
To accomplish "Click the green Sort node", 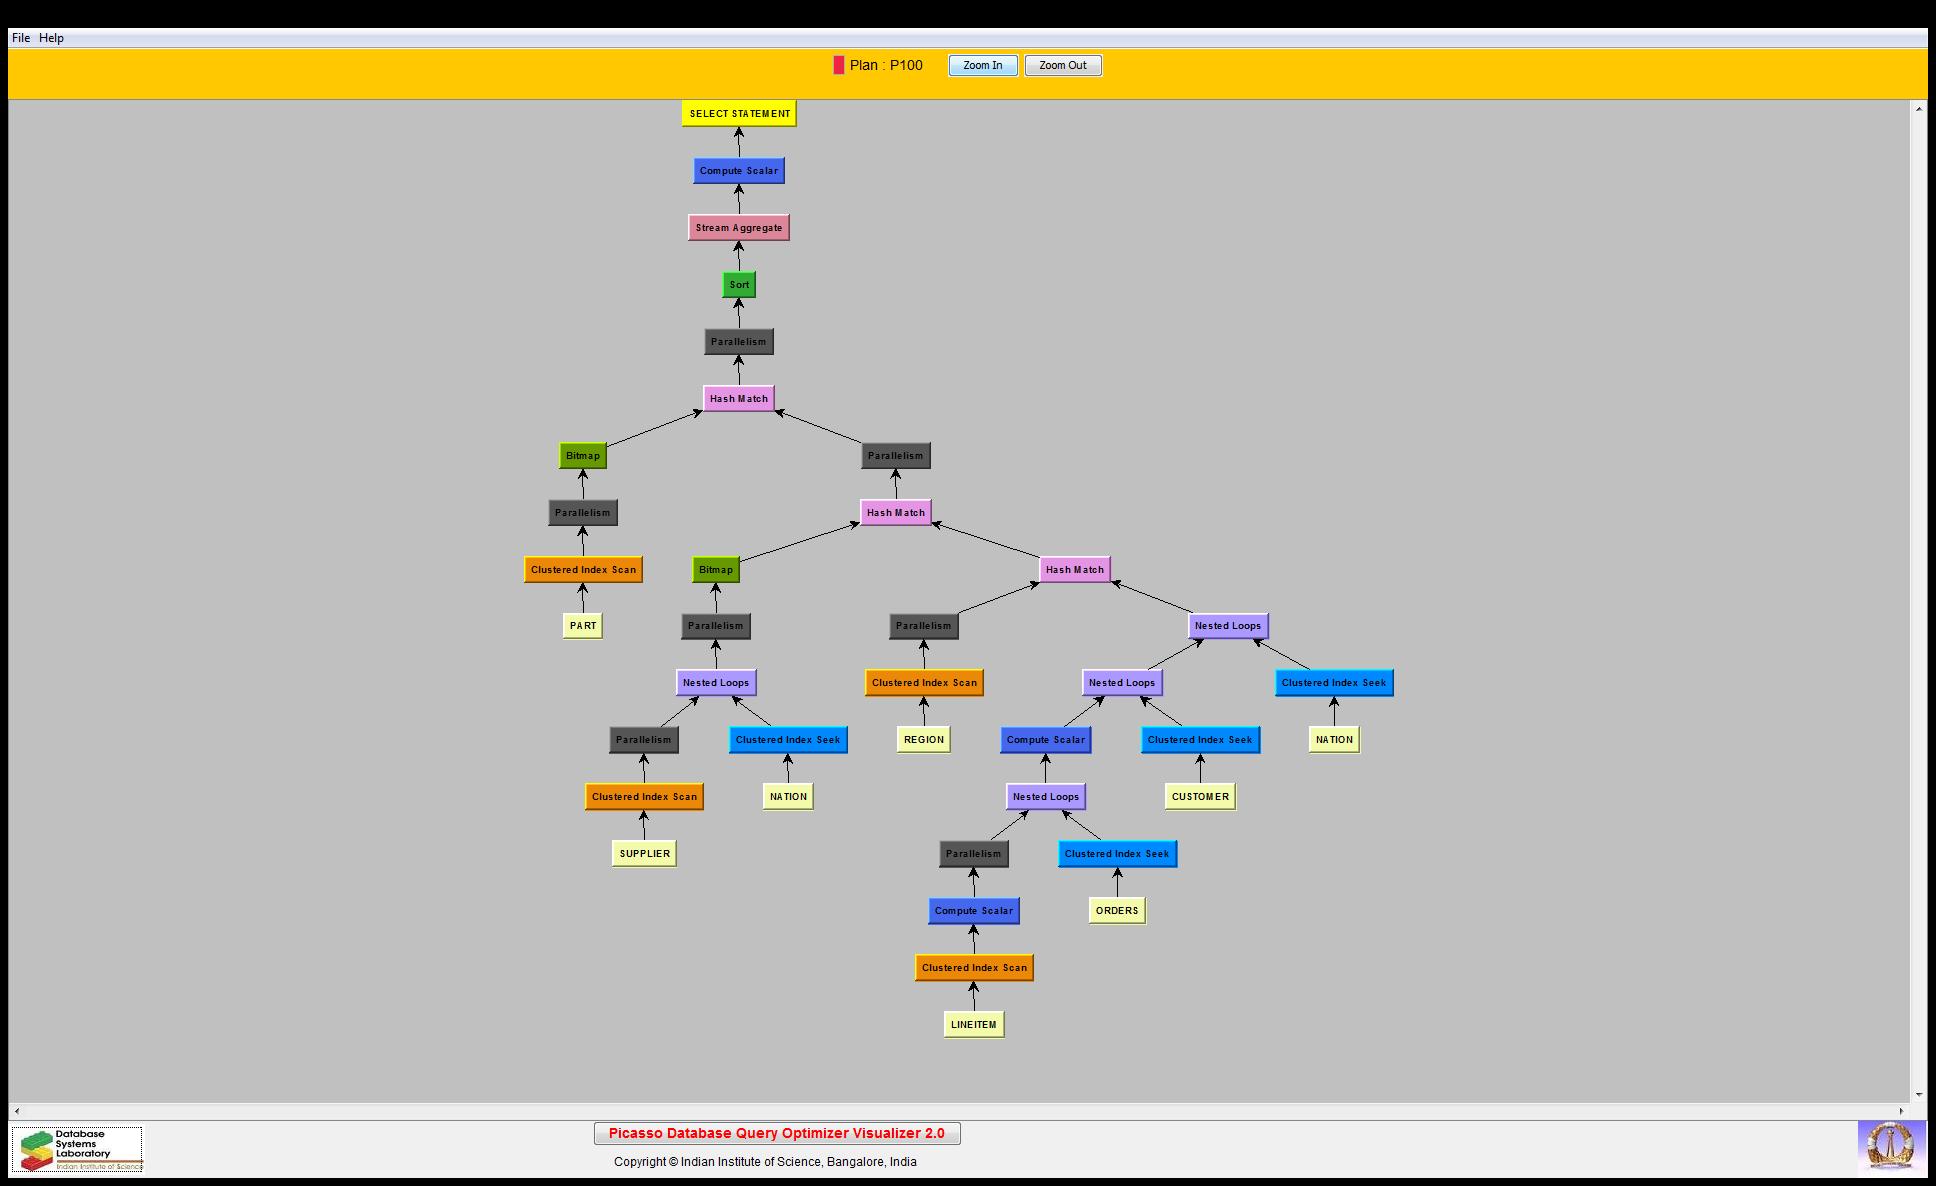I will 739,285.
